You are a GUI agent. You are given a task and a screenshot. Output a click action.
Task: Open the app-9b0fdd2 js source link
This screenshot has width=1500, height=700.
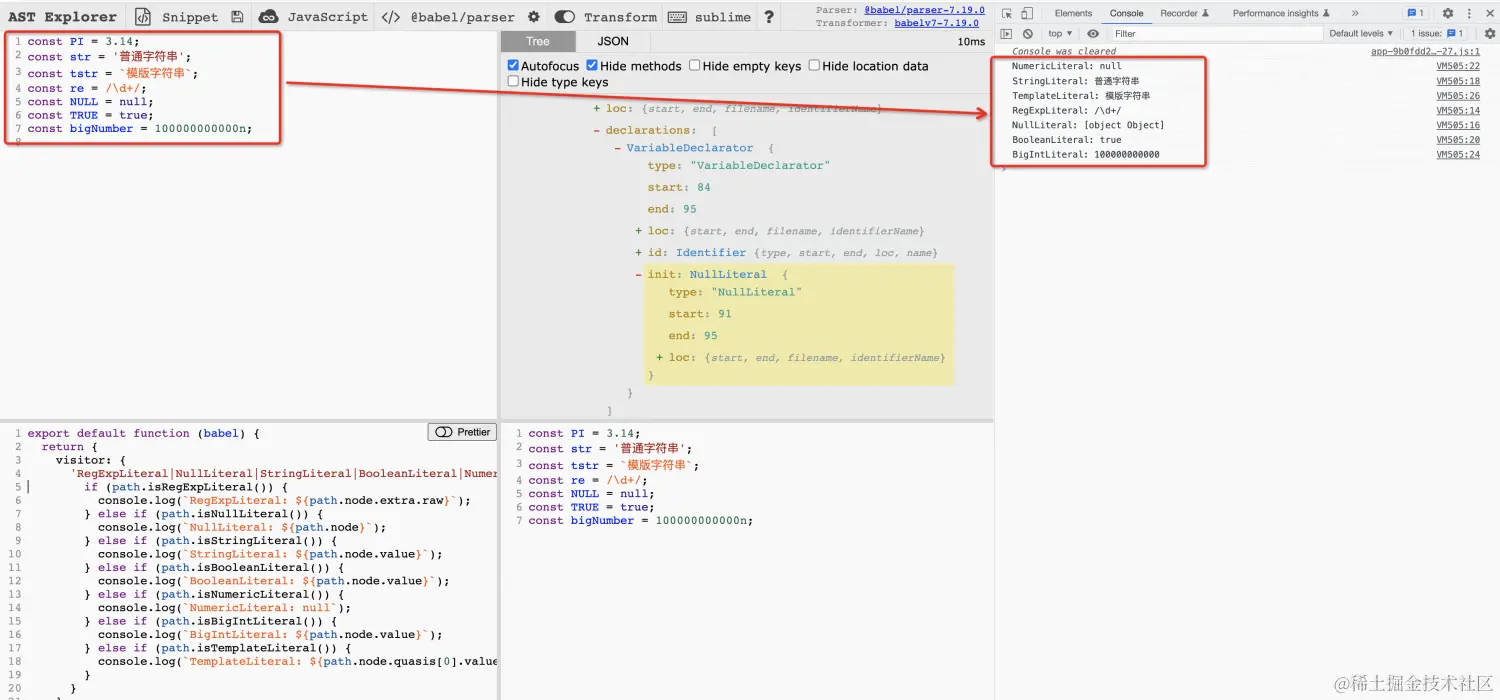click(x=1425, y=51)
